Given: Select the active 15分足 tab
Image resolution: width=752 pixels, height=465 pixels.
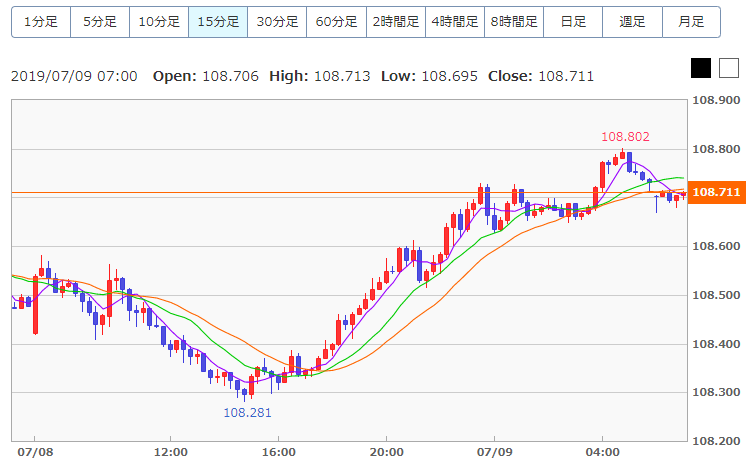Looking at the screenshot, I should [x=218, y=22].
